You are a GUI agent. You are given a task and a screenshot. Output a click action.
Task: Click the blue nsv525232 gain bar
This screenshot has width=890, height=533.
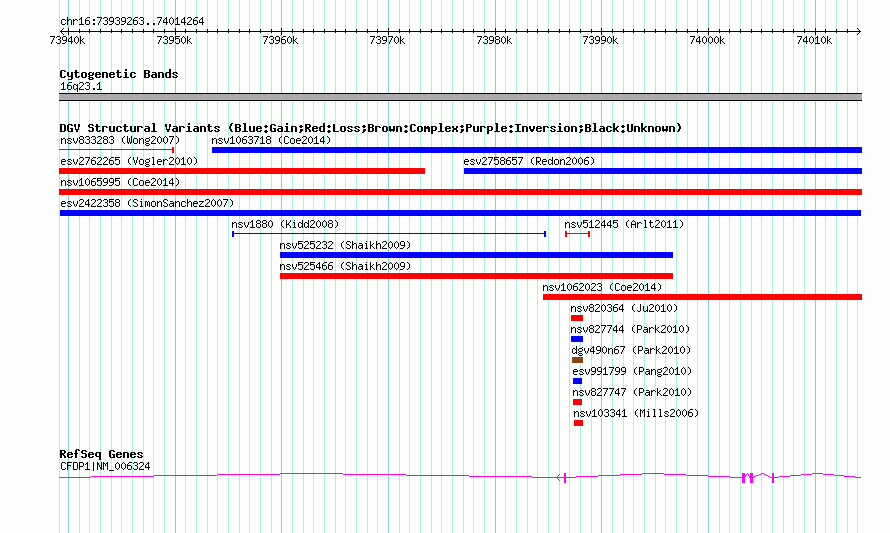click(x=476, y=255)
